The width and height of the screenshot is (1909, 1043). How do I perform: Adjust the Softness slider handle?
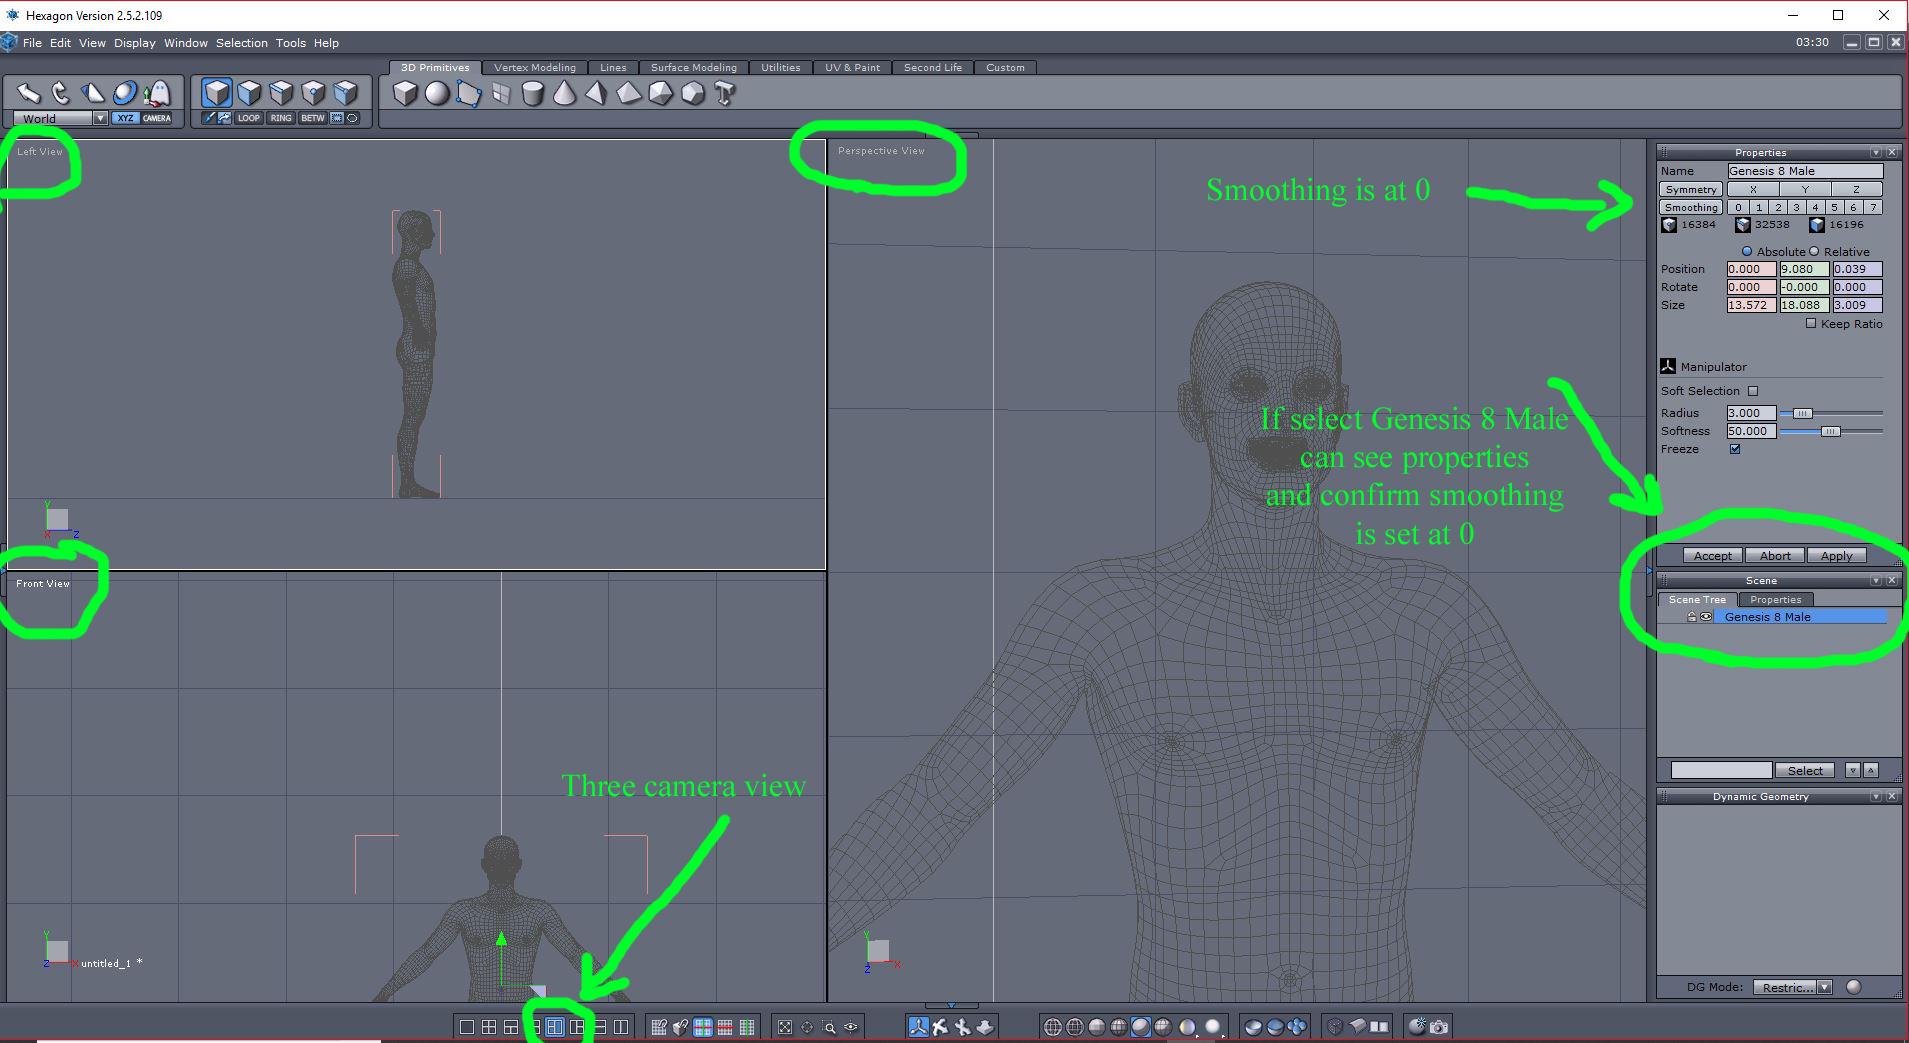point(1830,431)
